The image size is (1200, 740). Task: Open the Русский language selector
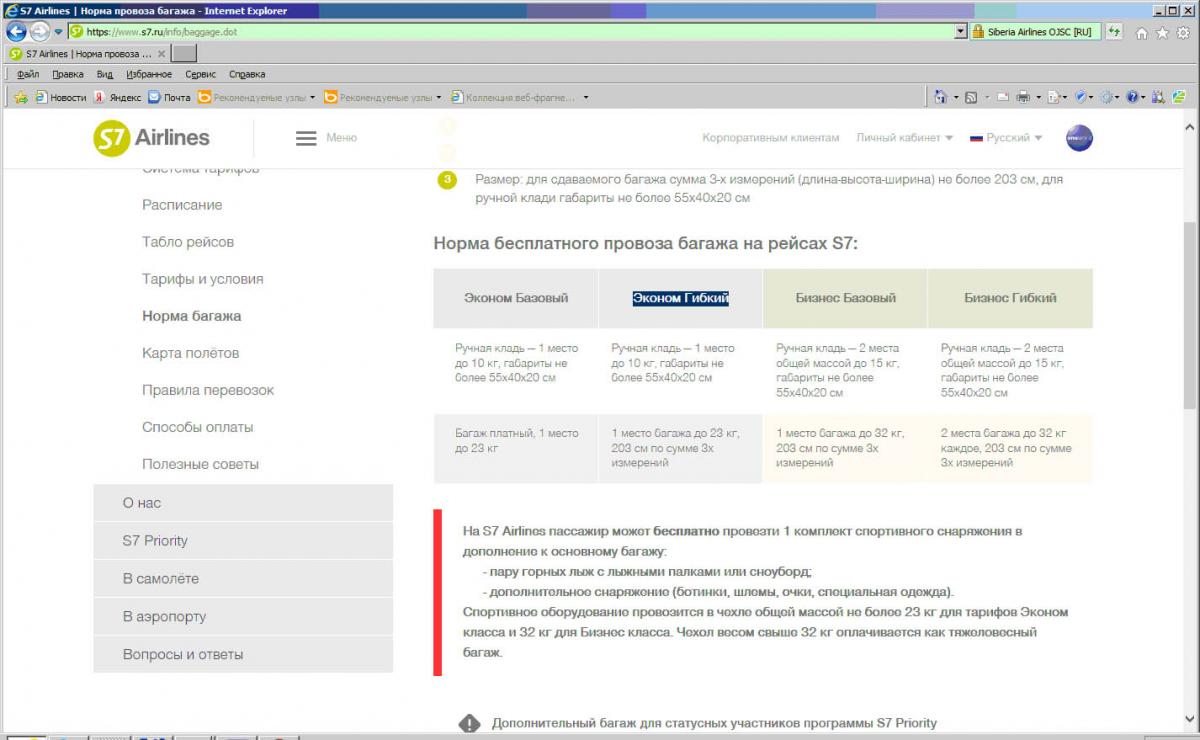click(1006, 138)
